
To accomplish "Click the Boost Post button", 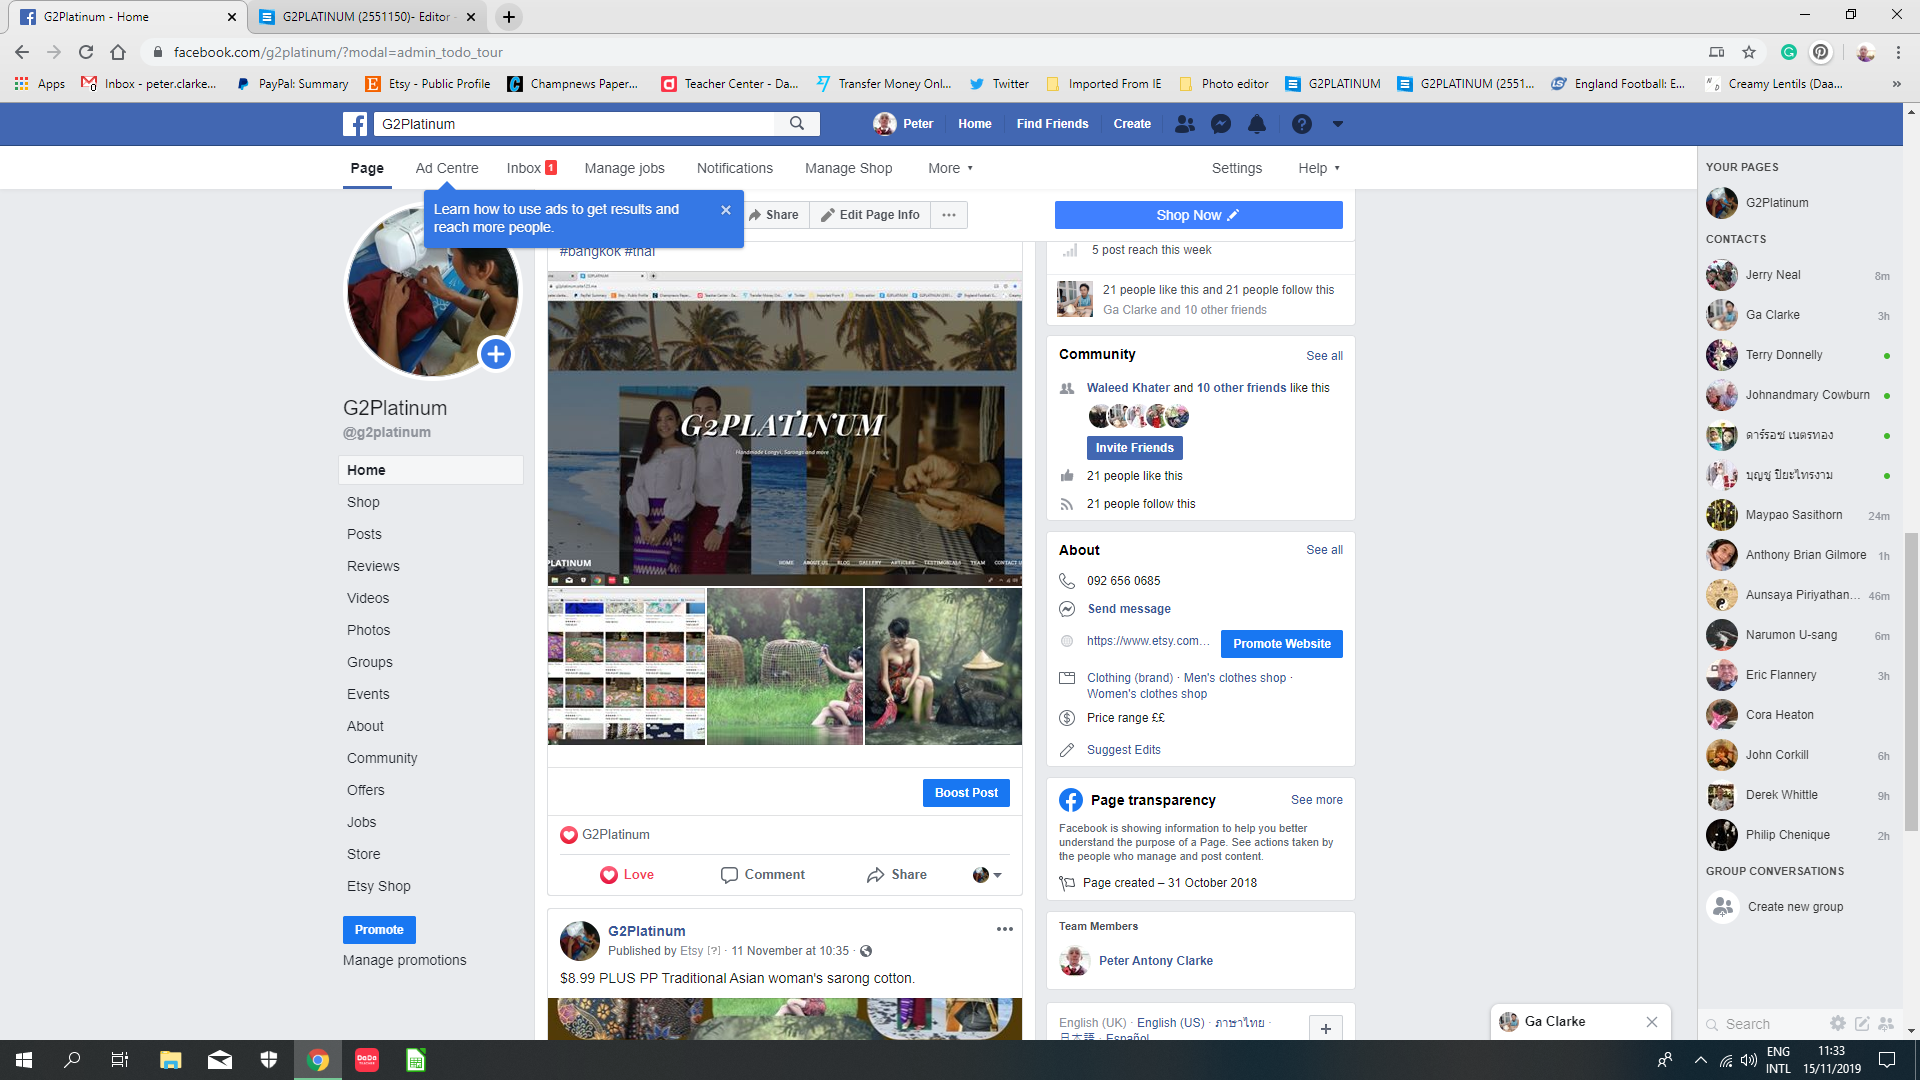I will [966, 793].
